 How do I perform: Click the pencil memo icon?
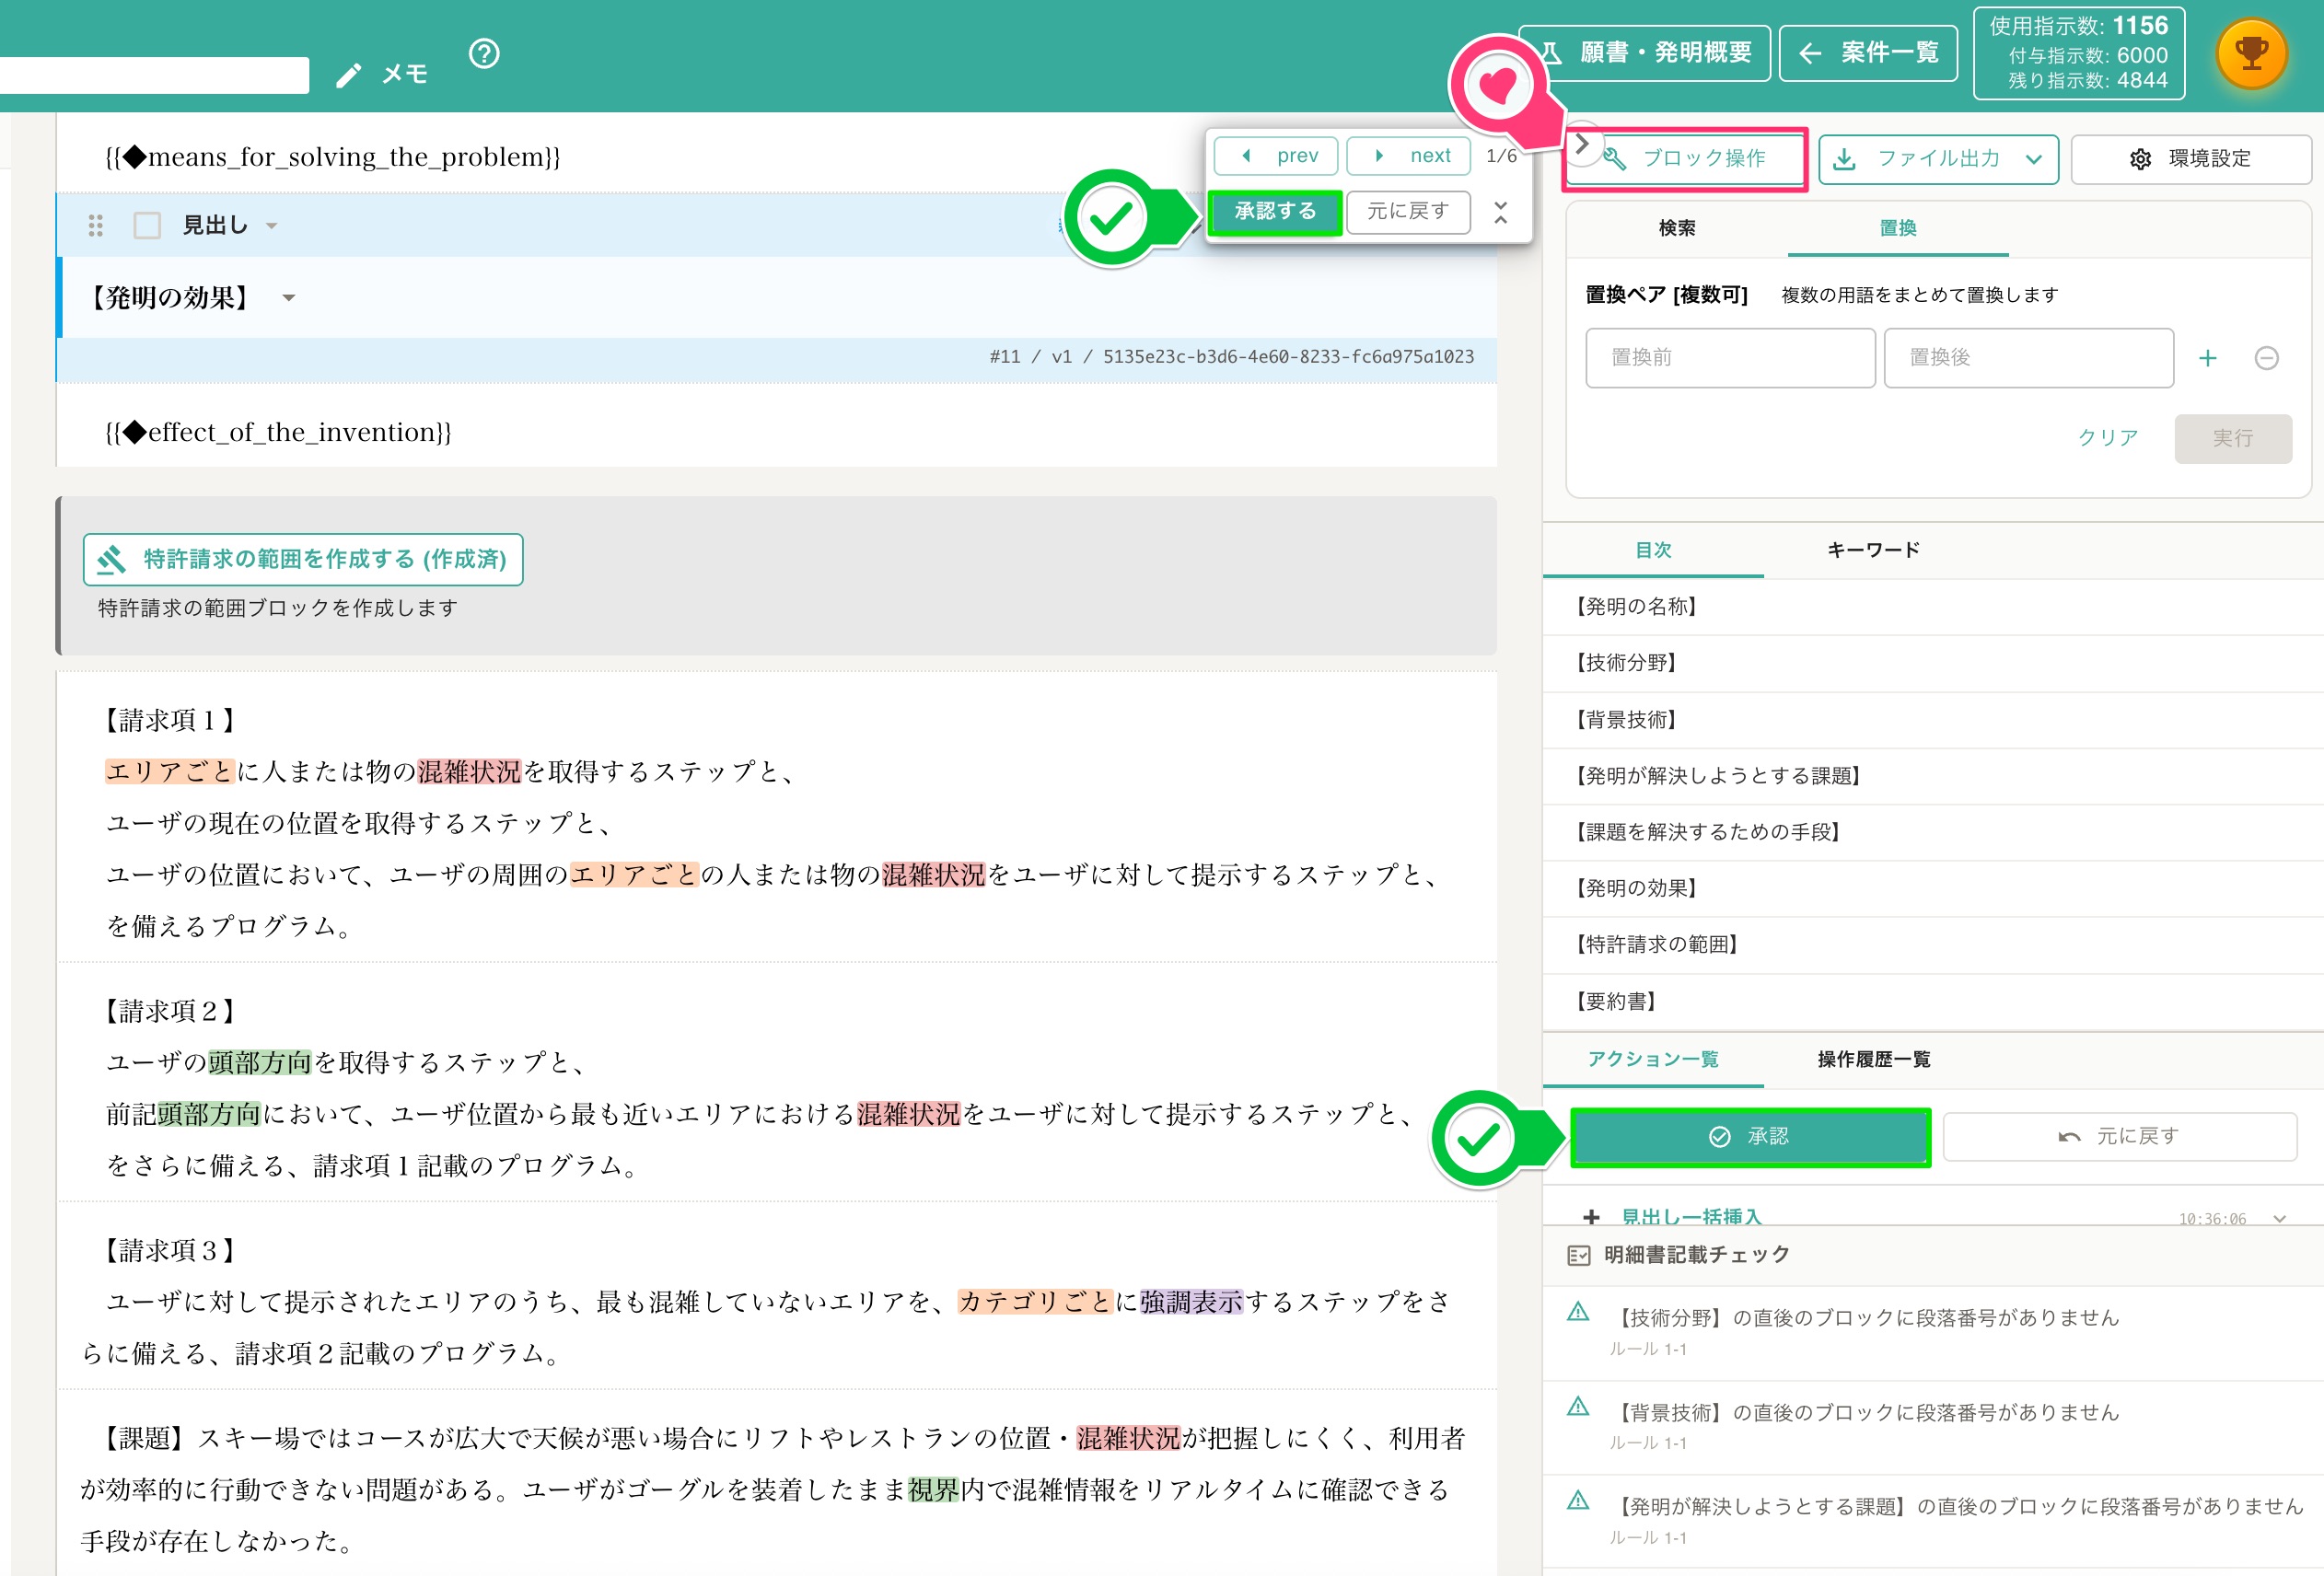[348, 75]
